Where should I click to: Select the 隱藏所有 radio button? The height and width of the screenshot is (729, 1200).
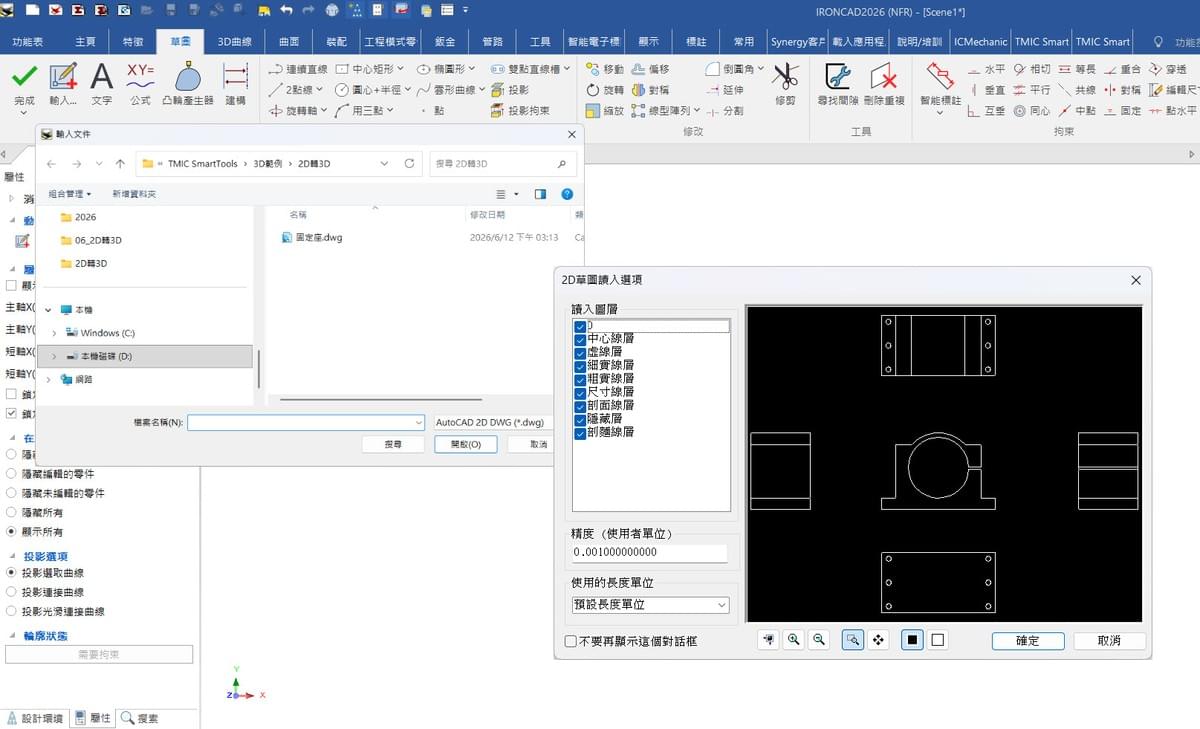pos(12,512)
